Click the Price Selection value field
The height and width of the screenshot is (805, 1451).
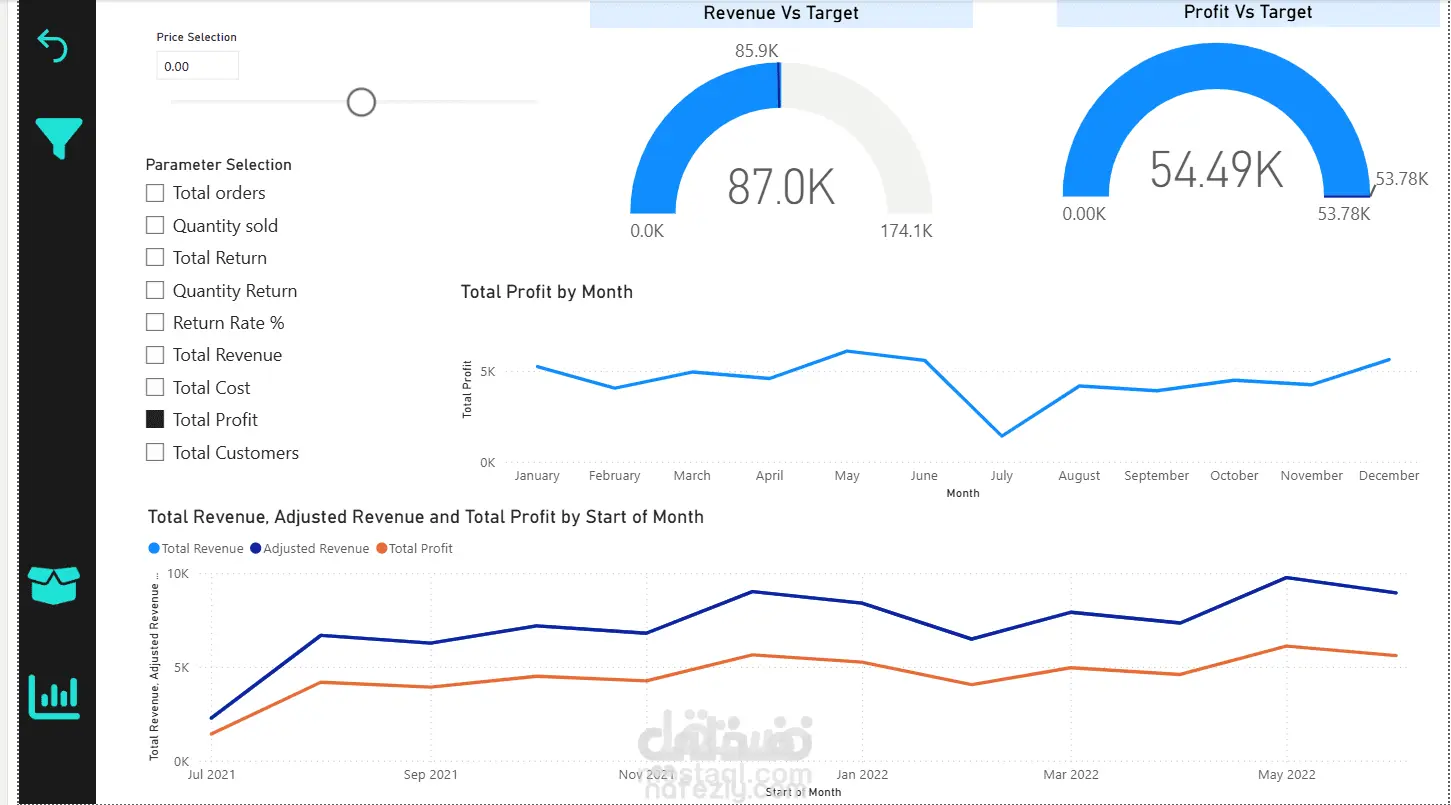tap(198, 66)
